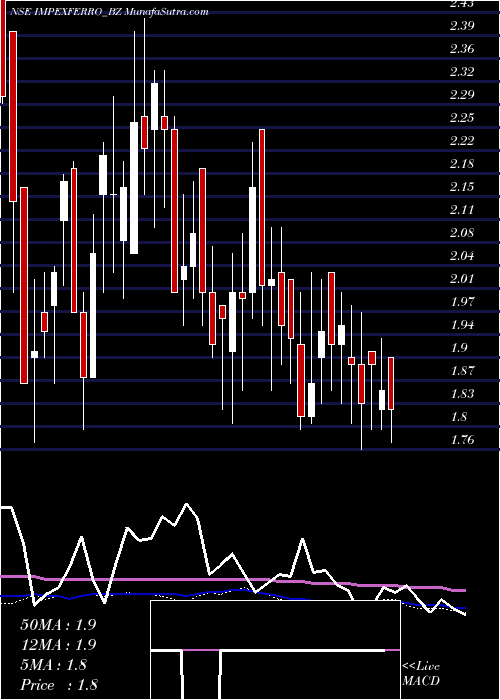Click the 1.83 price axis label

coord(461,394)
